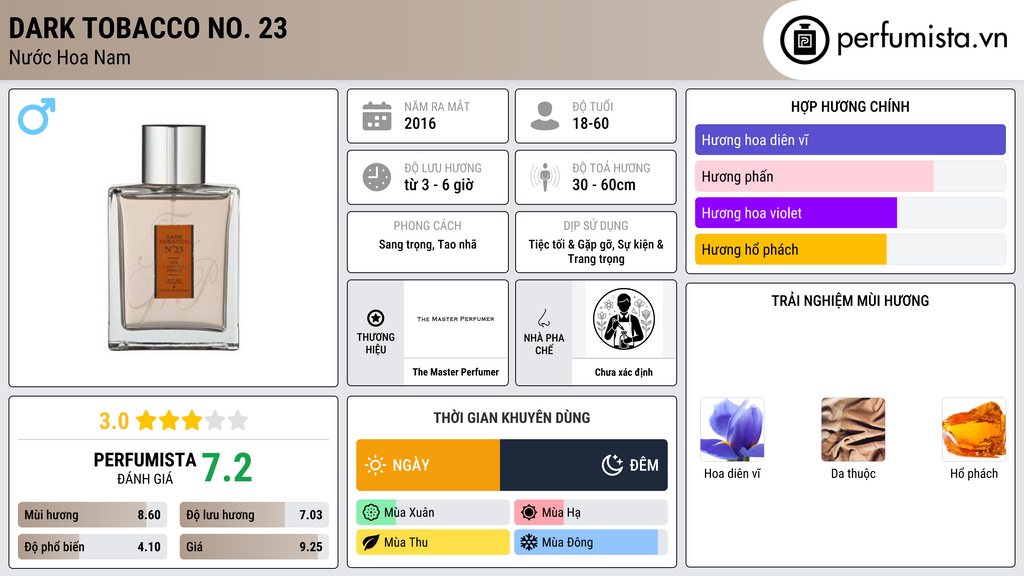Click the blue male gender symbol
Screen dimensions: 1024x576
pos(37,116)
